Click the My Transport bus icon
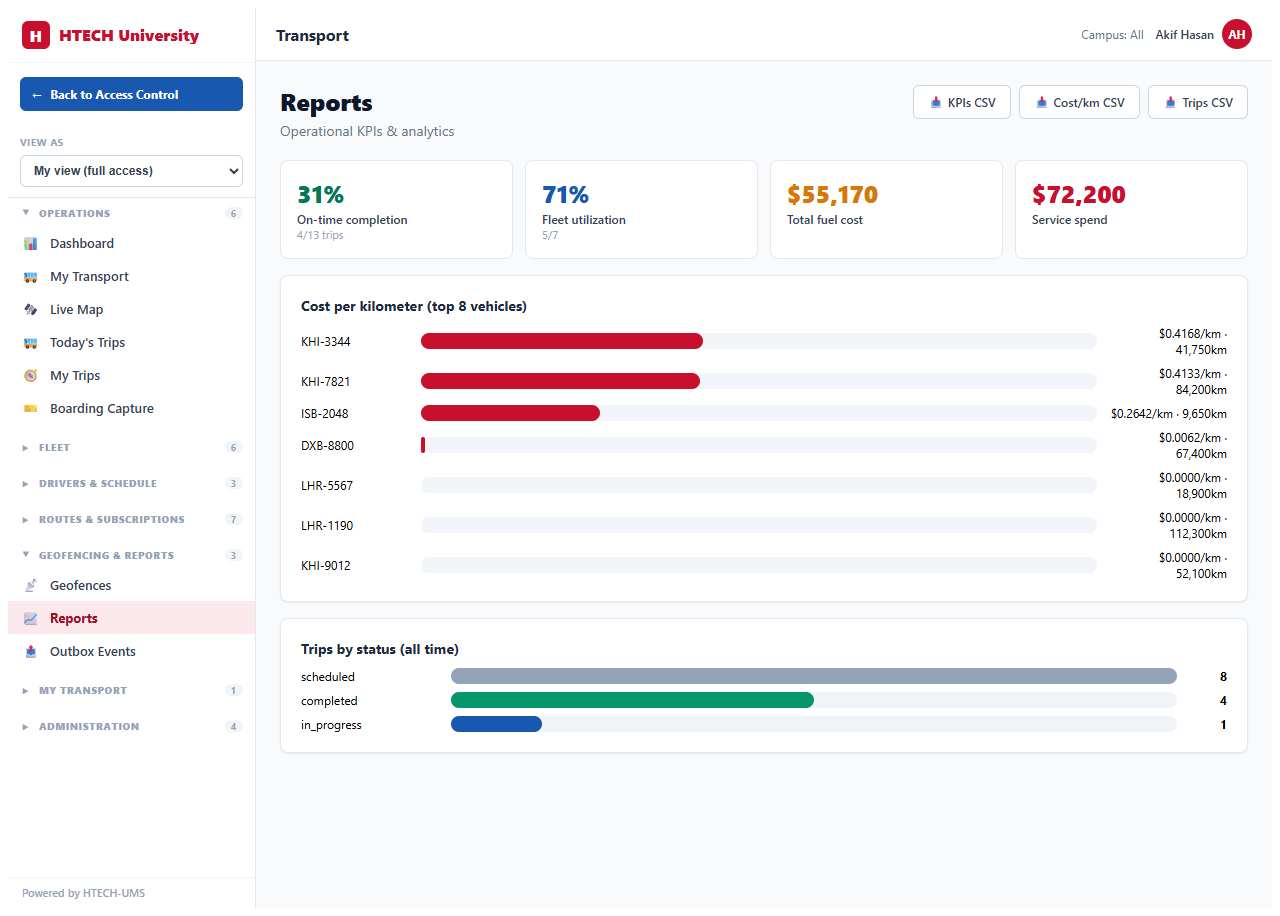Image resolution: width=1280 pixels, height=916 pixels. click(31, 277)
